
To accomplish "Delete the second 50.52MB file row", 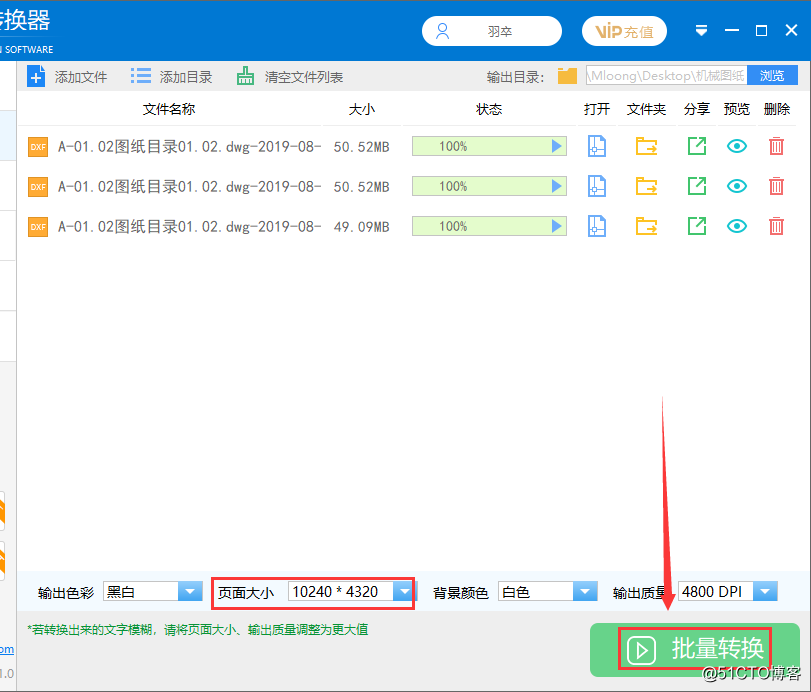I will pos(776,186).
